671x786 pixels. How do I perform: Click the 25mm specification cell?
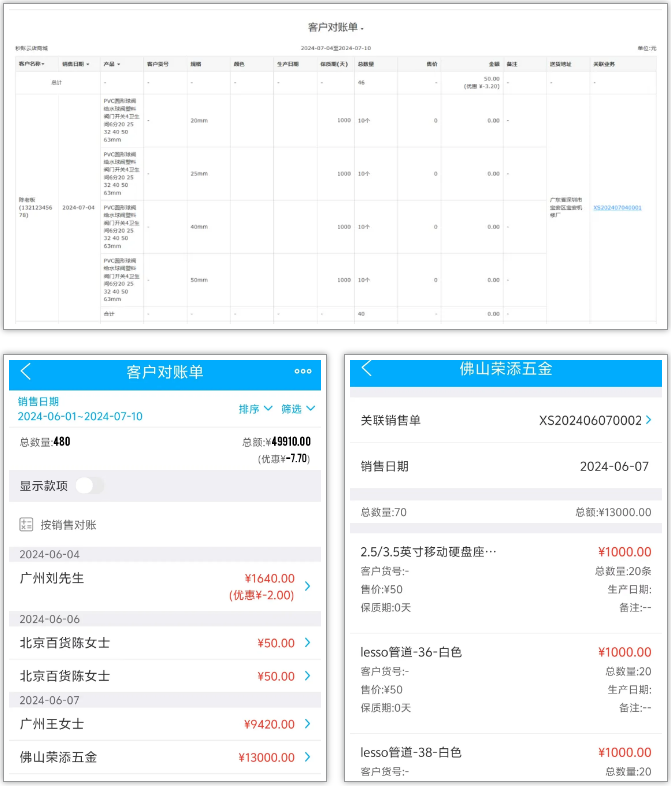point(199,173)
